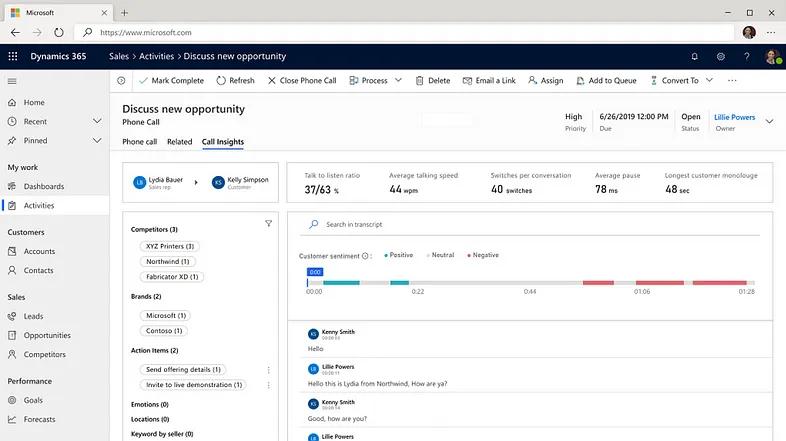Image resolution: width=786 pixels, height=441 pixels.
Task: Click the user avatar in Dynamics header
Action: 772,56
